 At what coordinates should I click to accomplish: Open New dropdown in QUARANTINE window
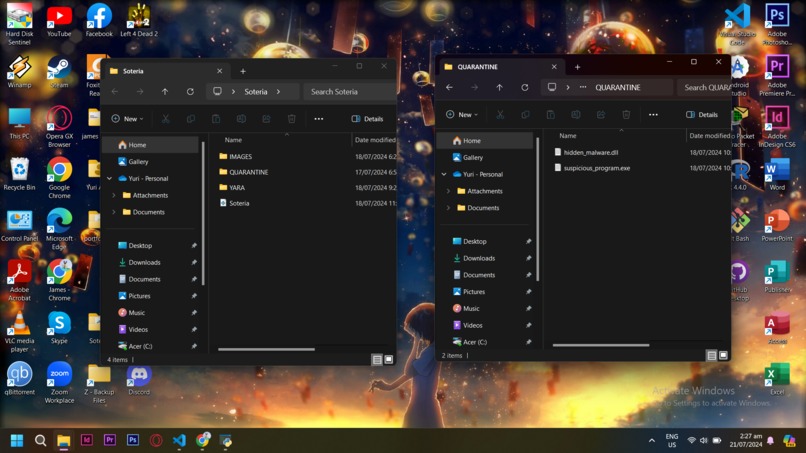tap(462, 115)
